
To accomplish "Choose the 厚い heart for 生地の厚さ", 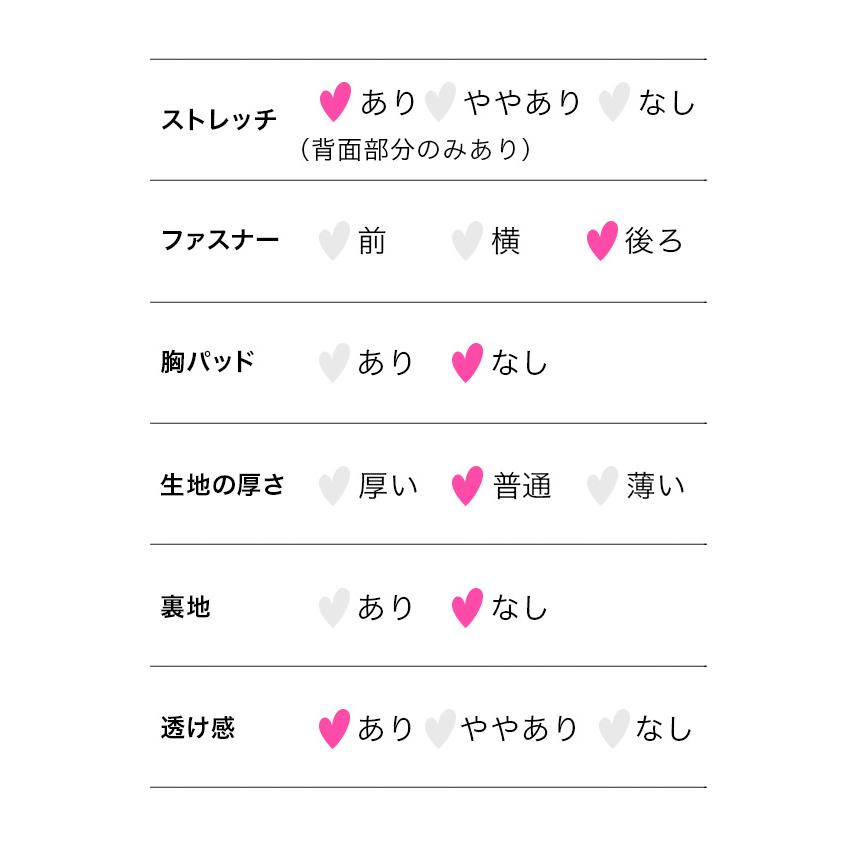I will pyautogui.click(x=333, y=486).
